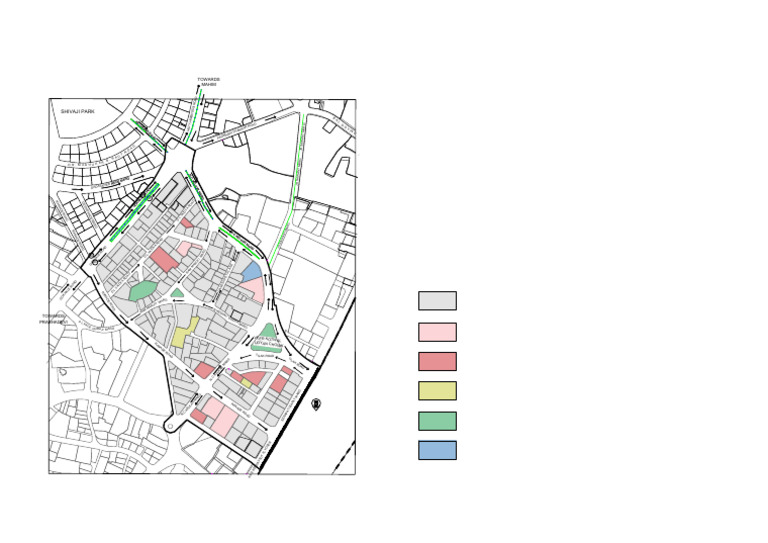Screen dimensions: 768x543
Task: Click the blue legend swatch
Action: 437,450
